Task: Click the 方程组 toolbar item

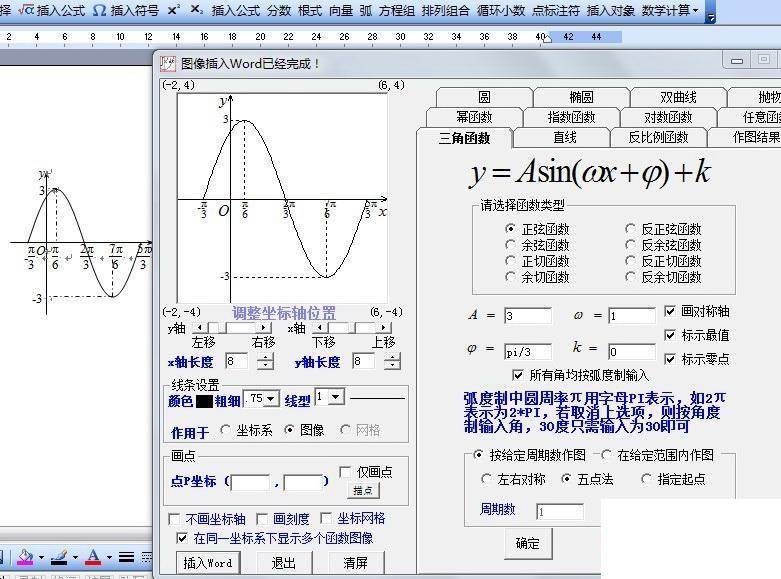Action: pos(396,10)
